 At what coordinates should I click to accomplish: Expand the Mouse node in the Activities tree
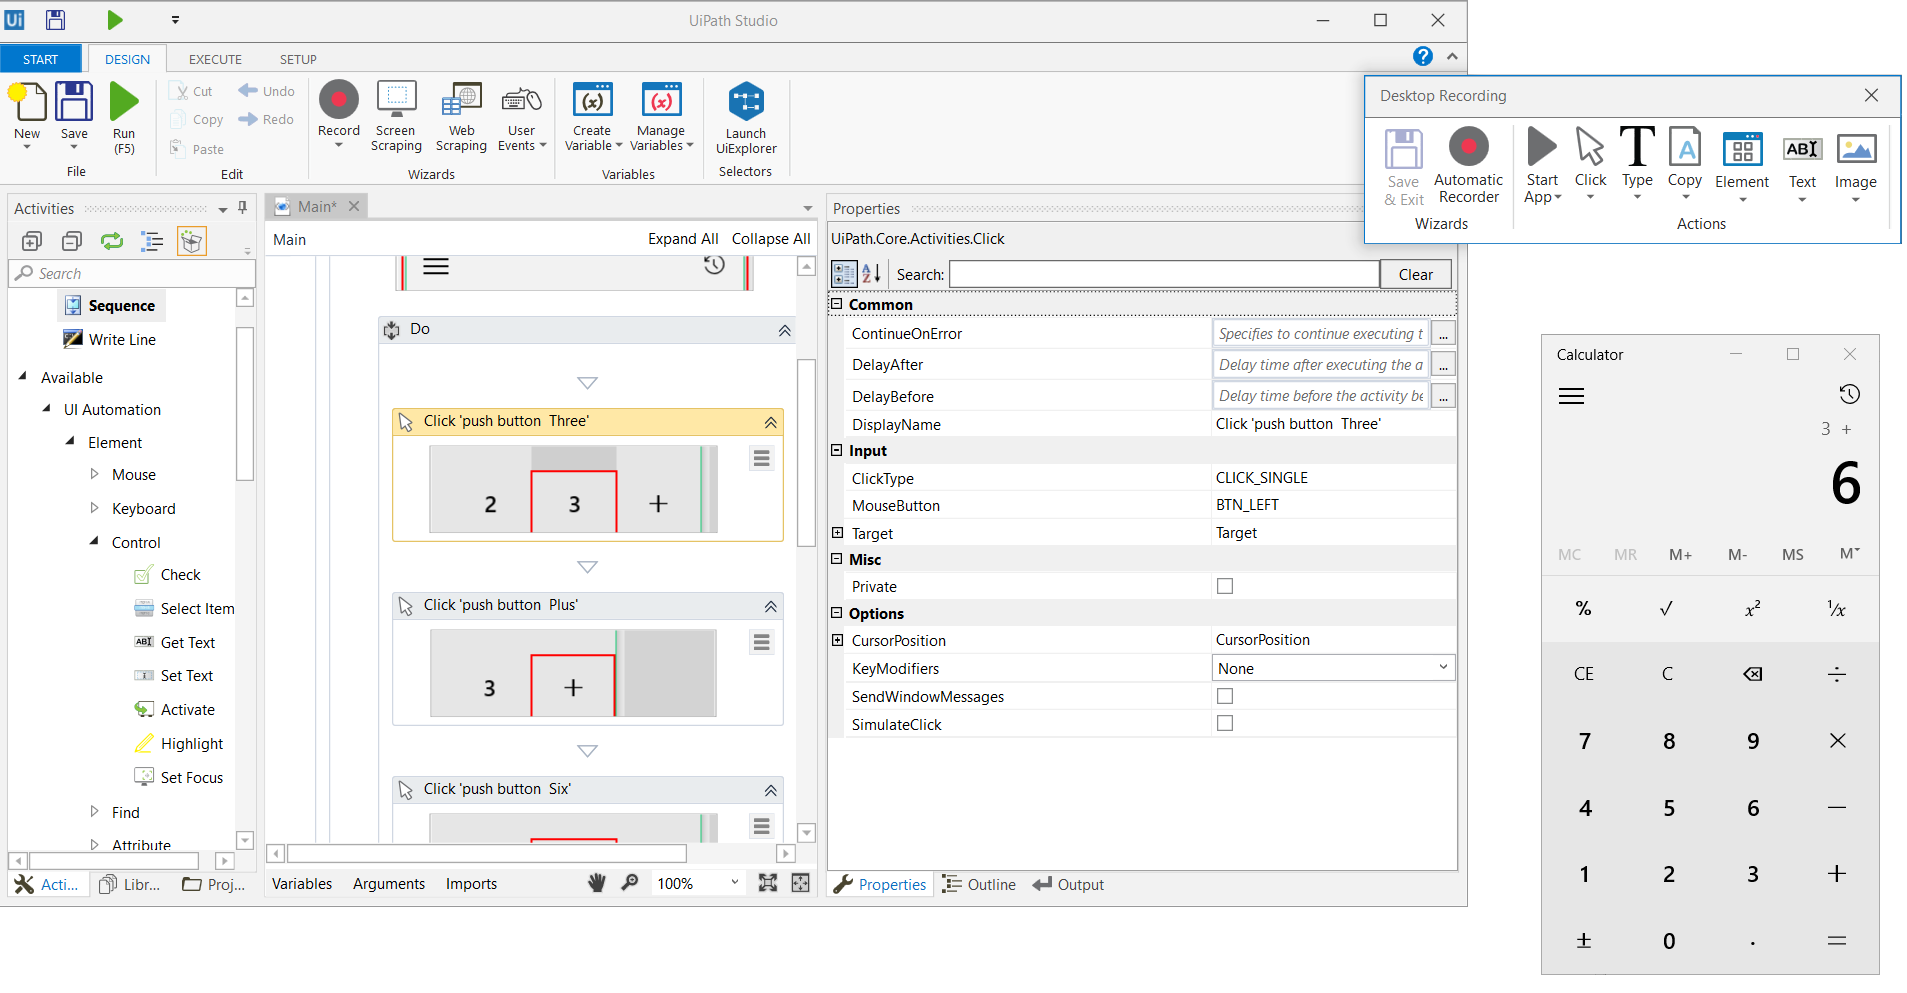coord(95,474)
